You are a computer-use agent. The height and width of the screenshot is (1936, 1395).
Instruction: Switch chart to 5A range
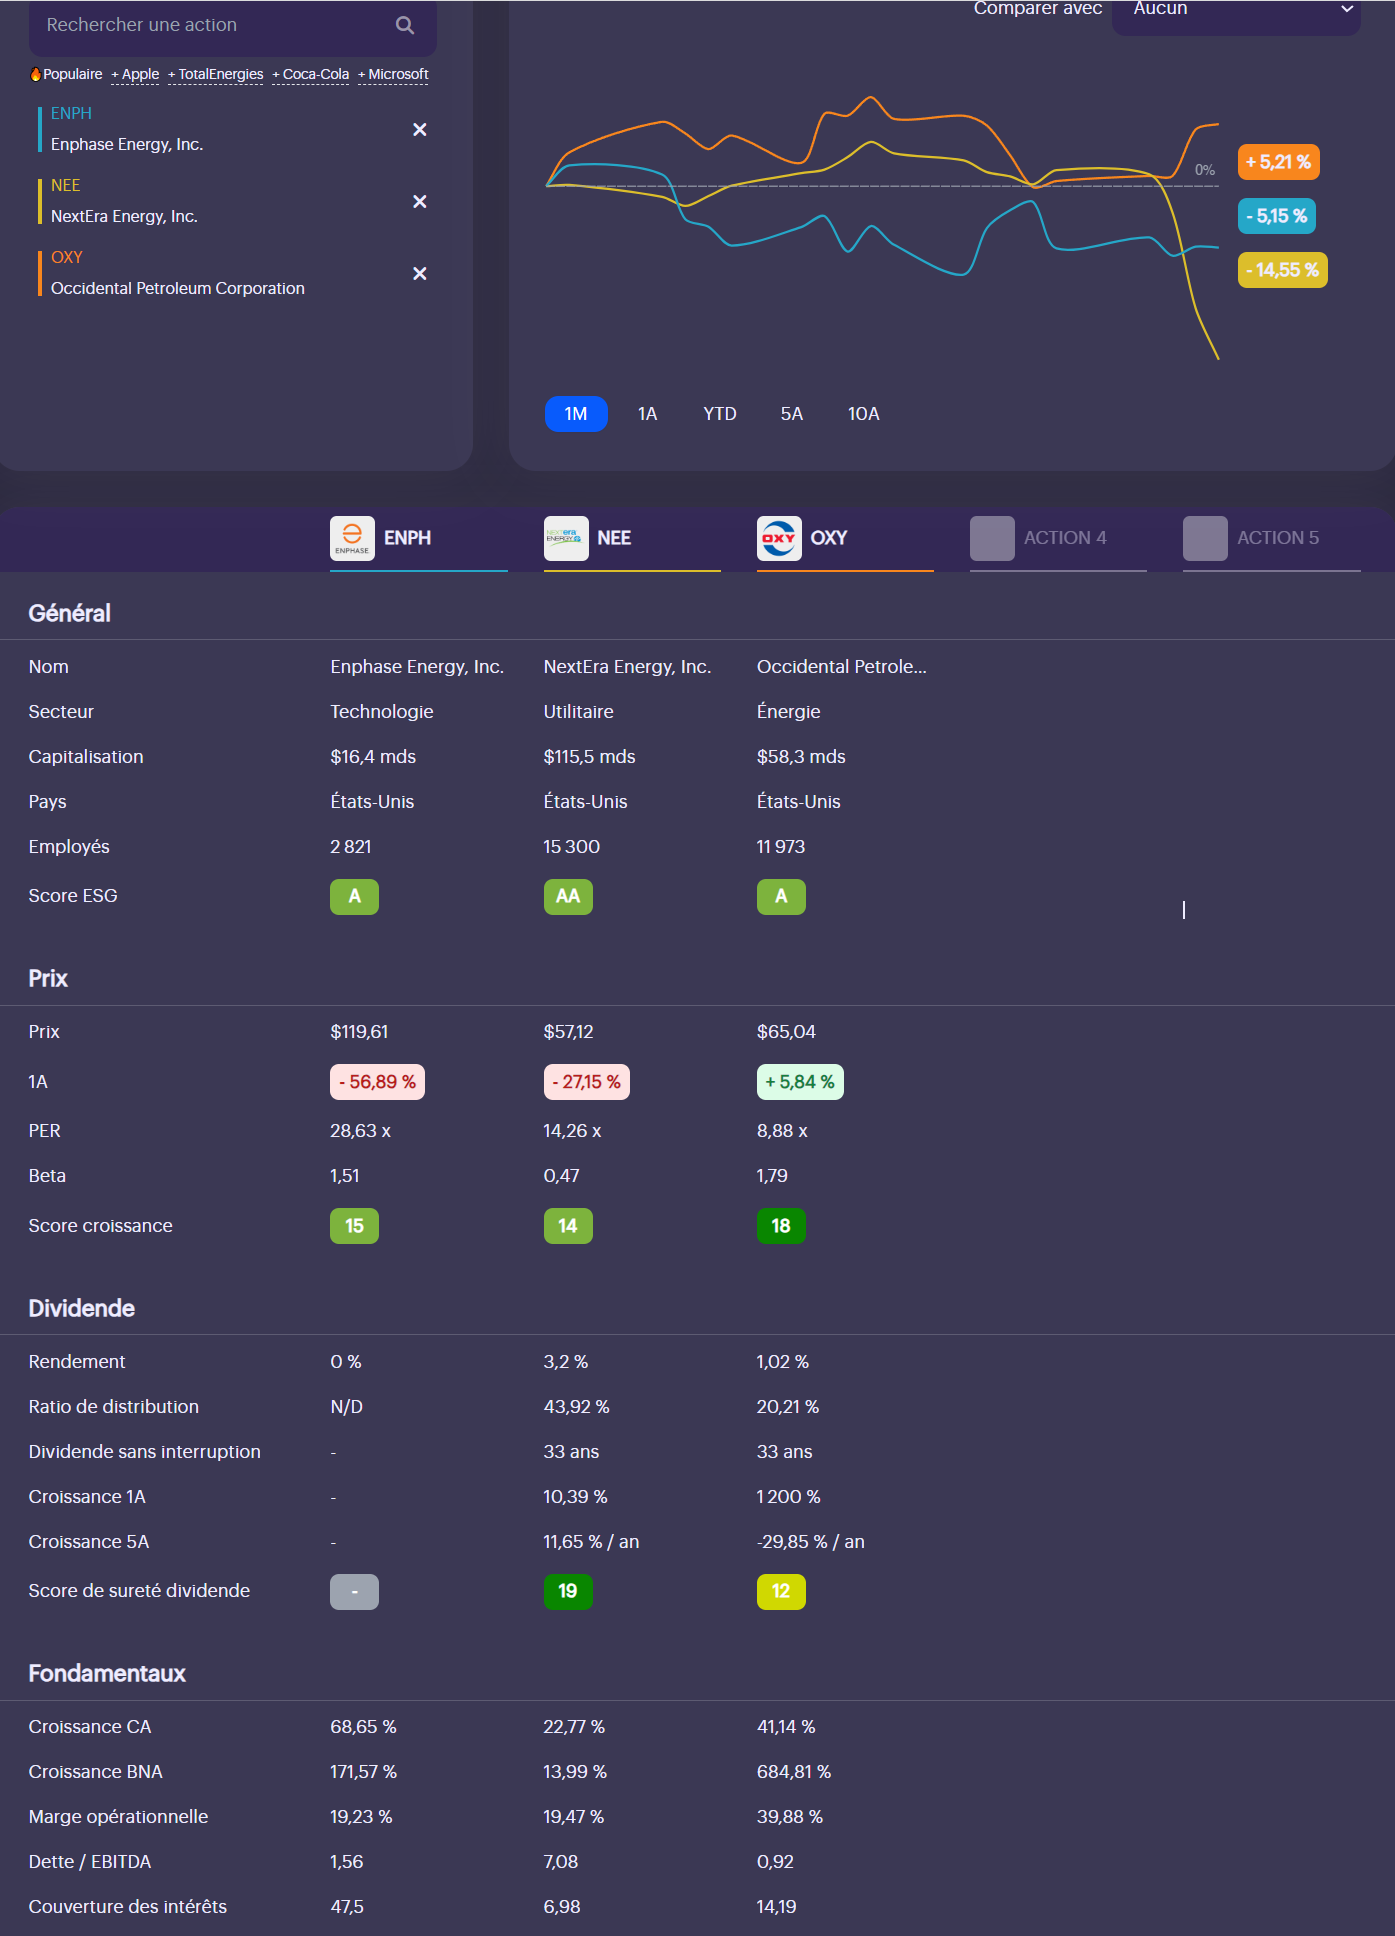click(x=792, y=414)
